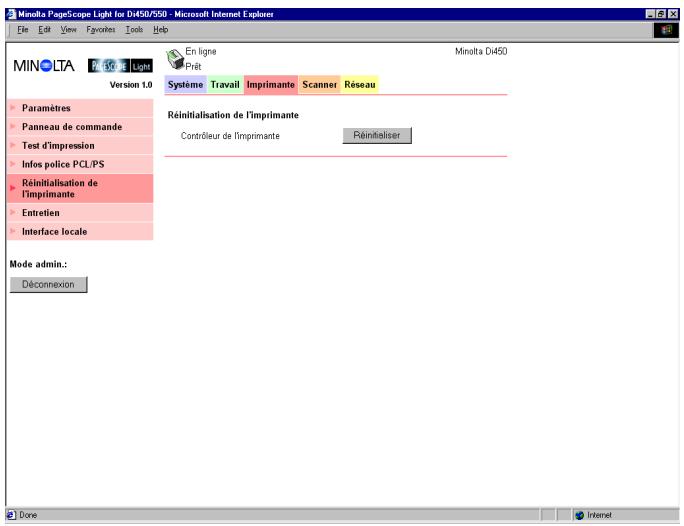Open the Edit menu

44,30
